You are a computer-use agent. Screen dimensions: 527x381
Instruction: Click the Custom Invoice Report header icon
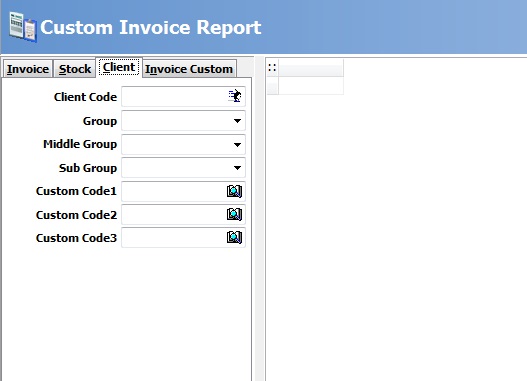tap(23, 27)
